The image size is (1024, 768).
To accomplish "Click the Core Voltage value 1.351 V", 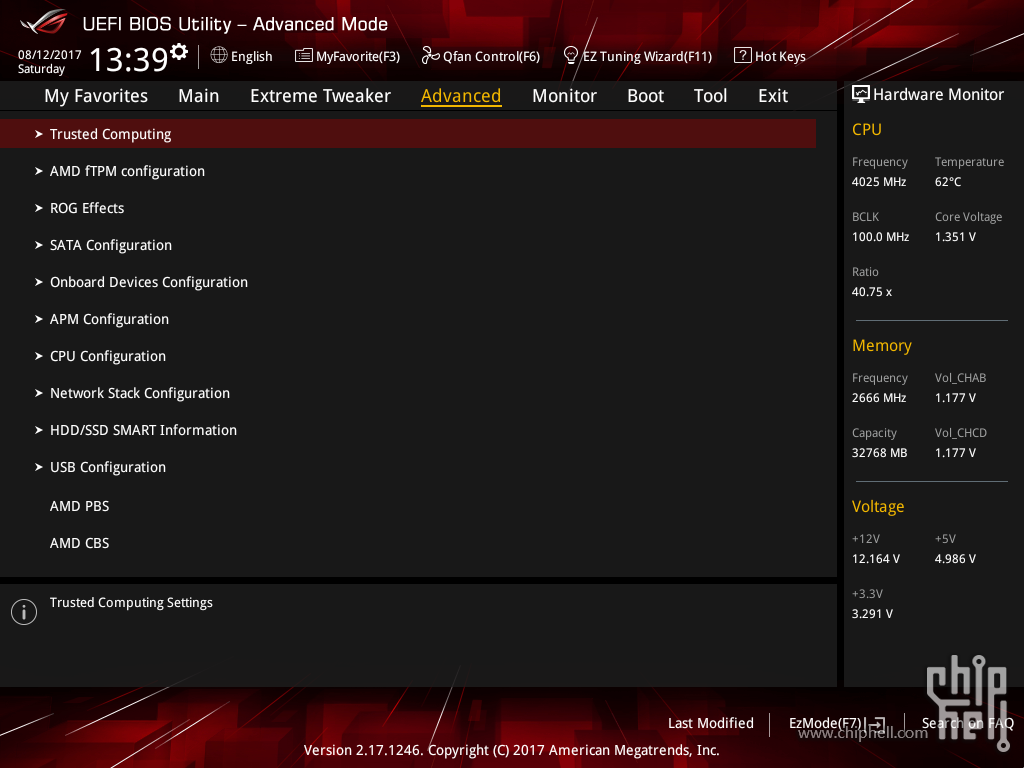I will [955, 237].
